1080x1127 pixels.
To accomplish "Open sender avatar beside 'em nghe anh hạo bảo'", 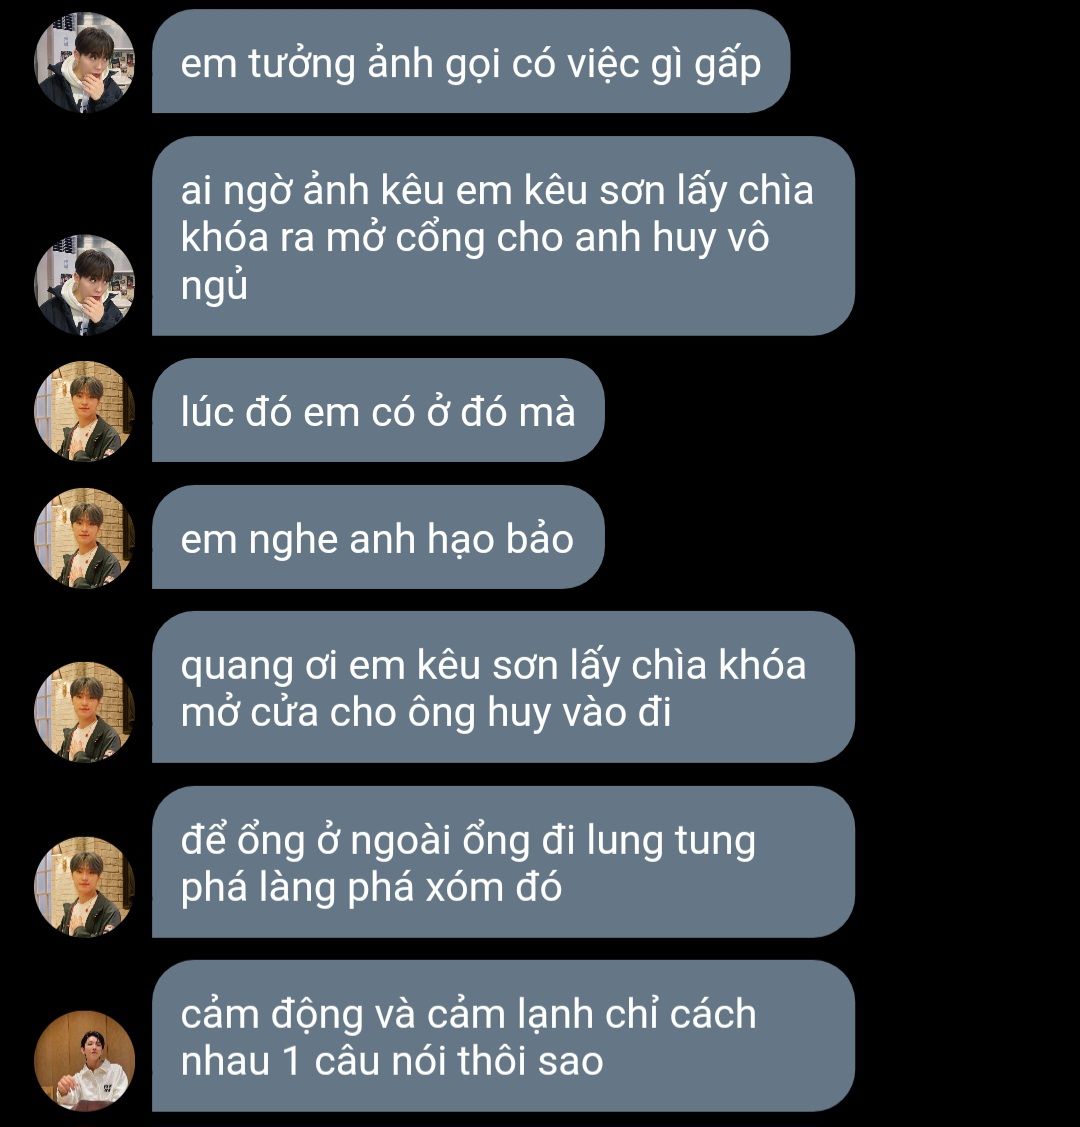I will [85, 538].
